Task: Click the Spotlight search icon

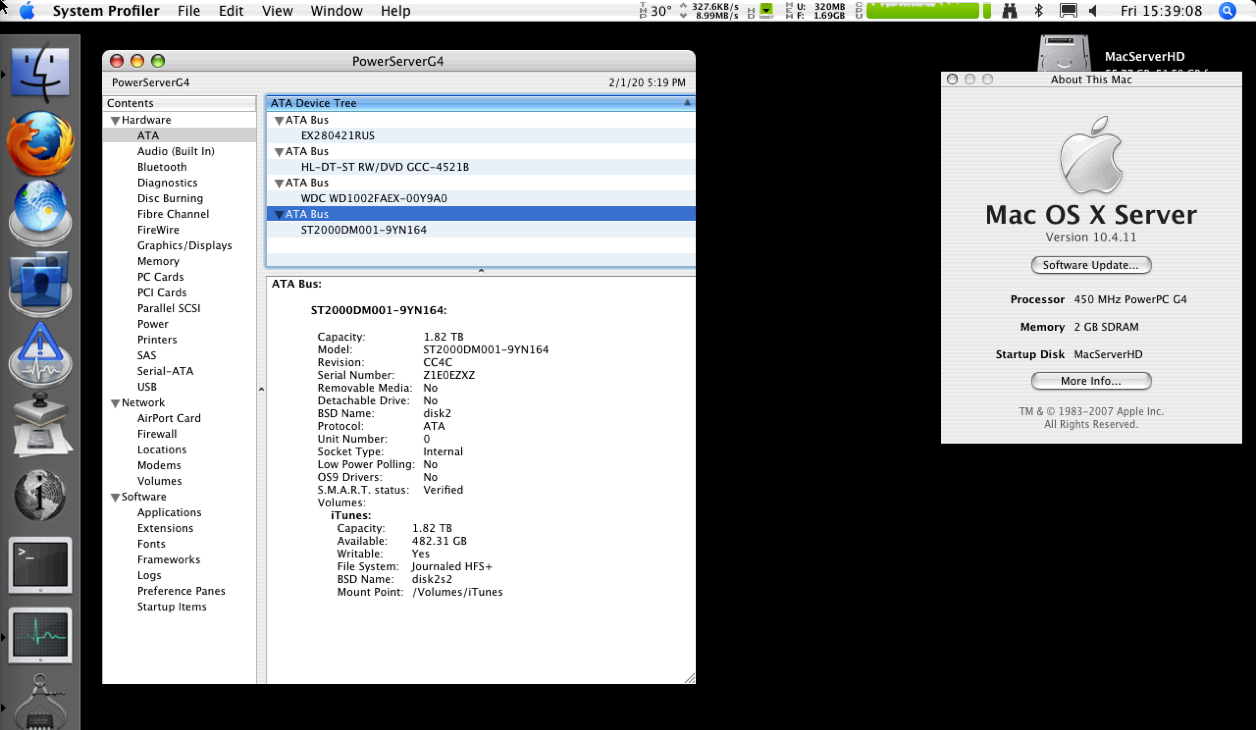Action: [1227, 11]
